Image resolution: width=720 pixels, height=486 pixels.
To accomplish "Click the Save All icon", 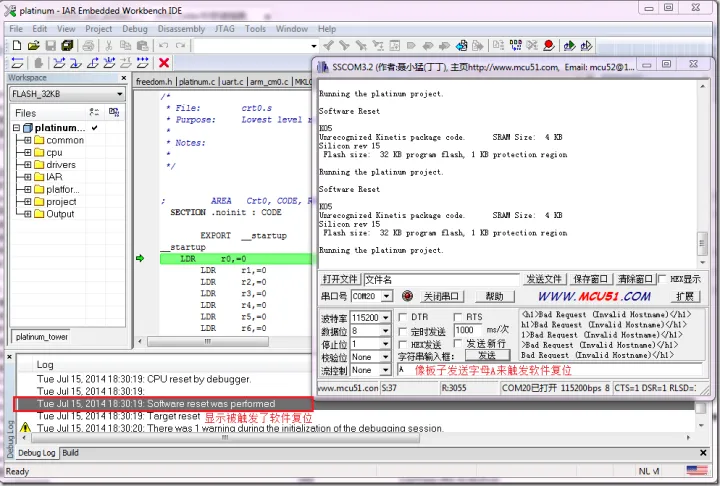I will [x=68, y=45].
